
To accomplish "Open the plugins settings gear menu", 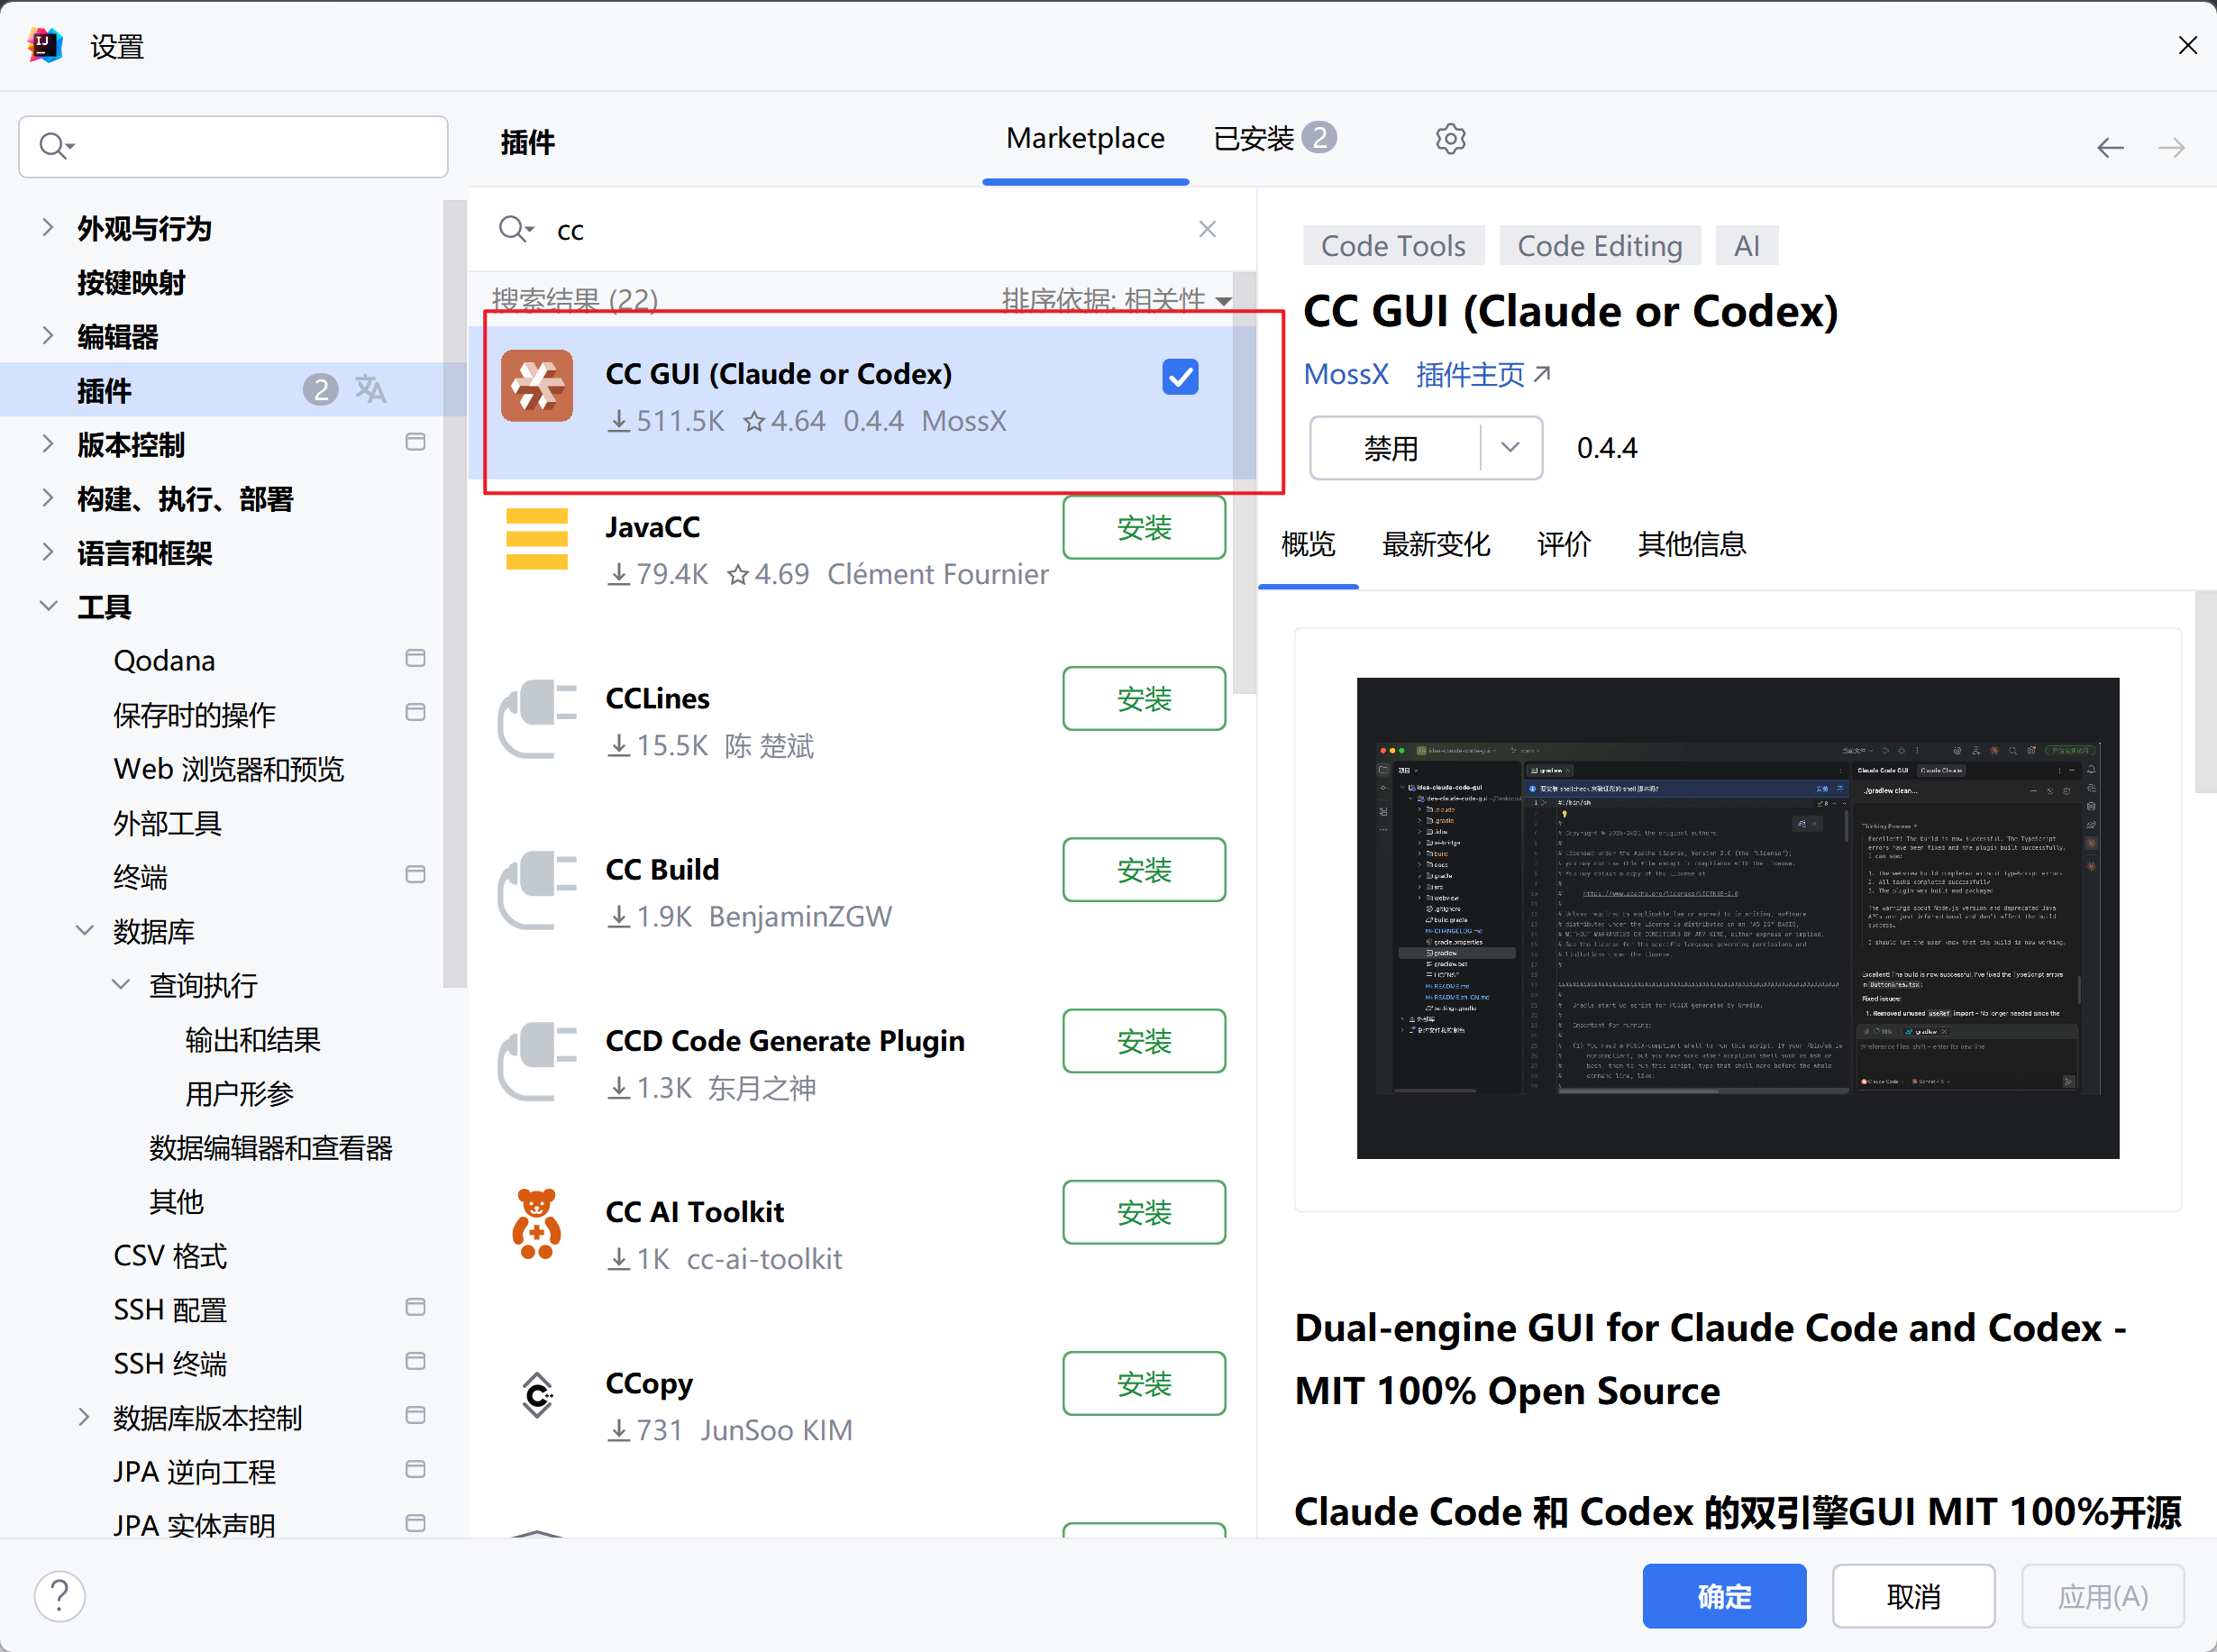I will [x=1450, y=139].
